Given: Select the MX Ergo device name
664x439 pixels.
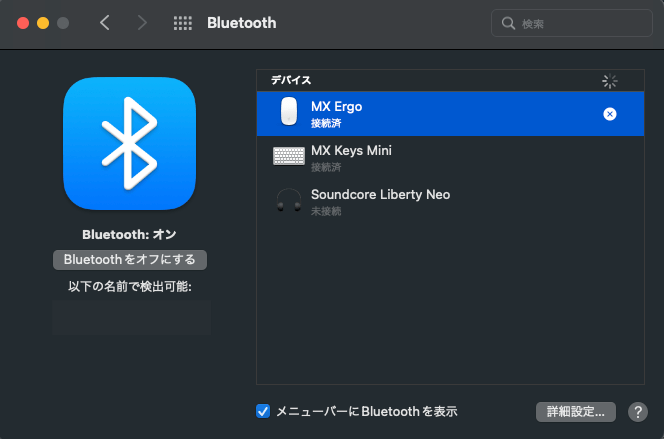Looking at the screenshot, I should coord(337,107).
